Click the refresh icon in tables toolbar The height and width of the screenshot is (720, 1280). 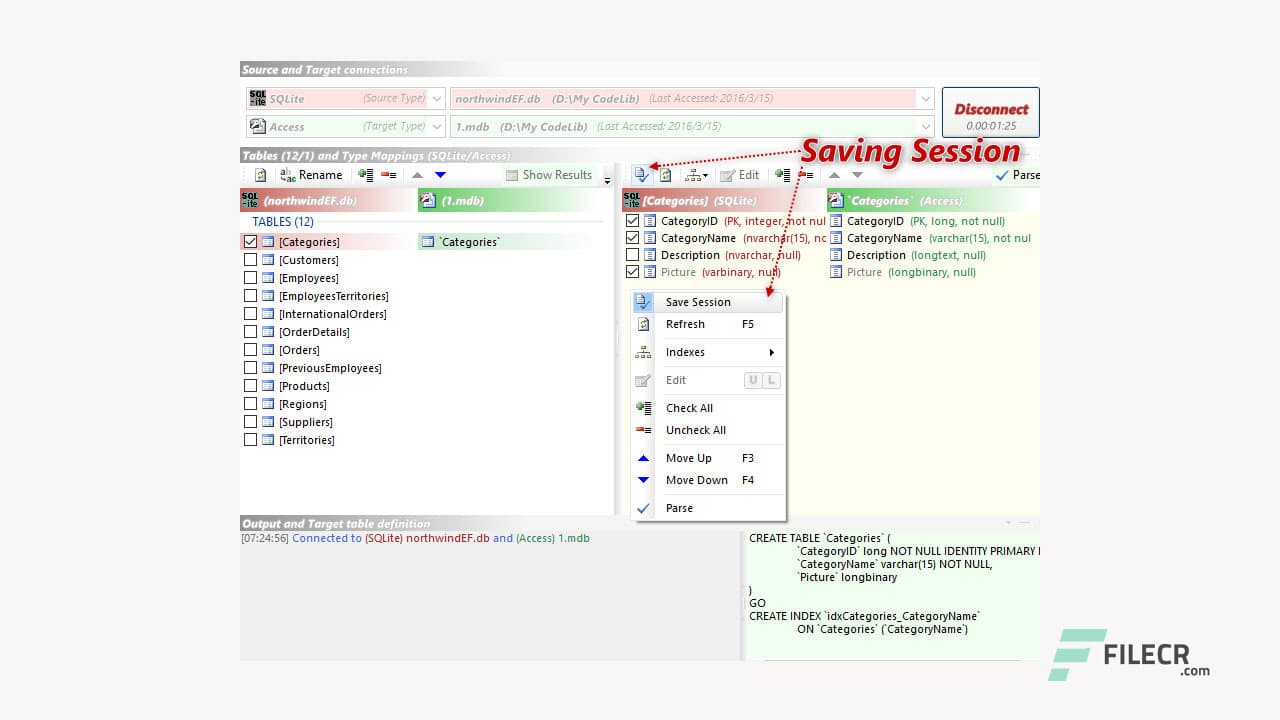260,175
